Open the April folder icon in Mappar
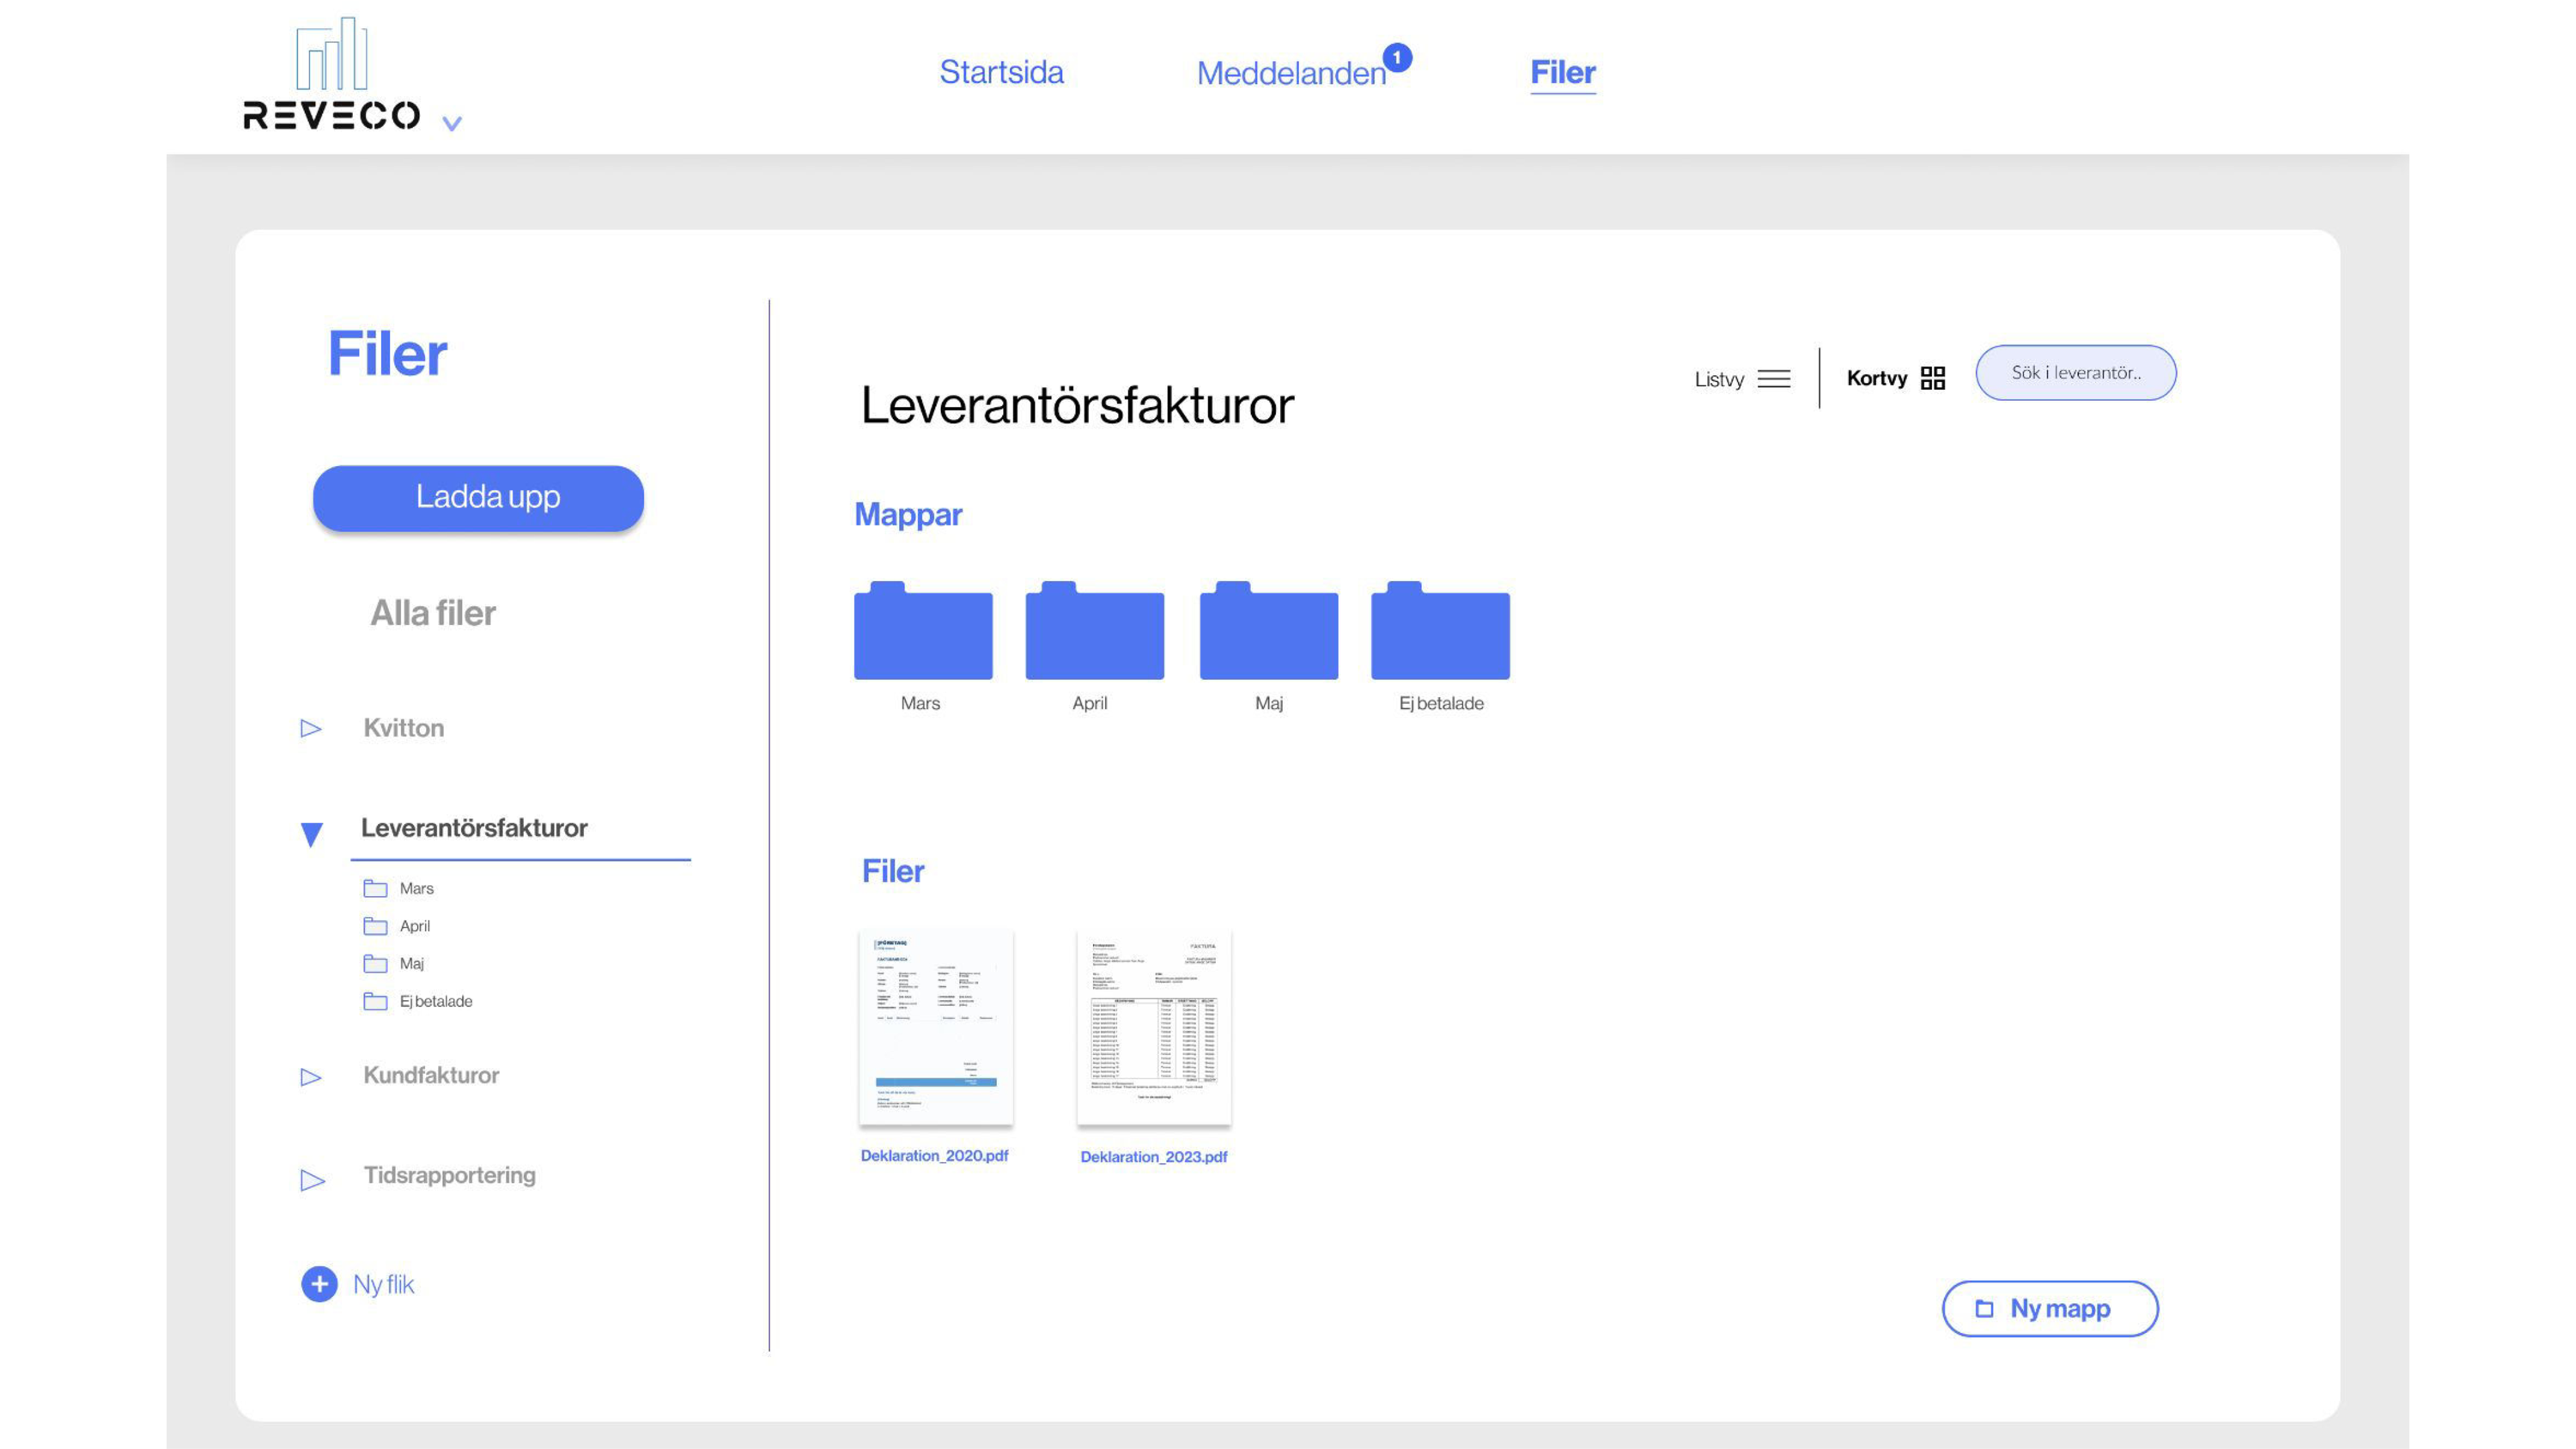 click(x=1094, y=632)
